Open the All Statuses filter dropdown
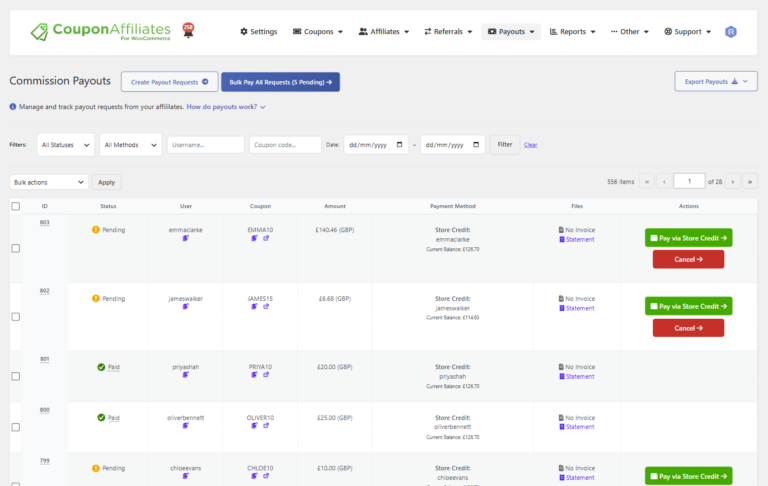768x486 pixels. click(66, 145)
